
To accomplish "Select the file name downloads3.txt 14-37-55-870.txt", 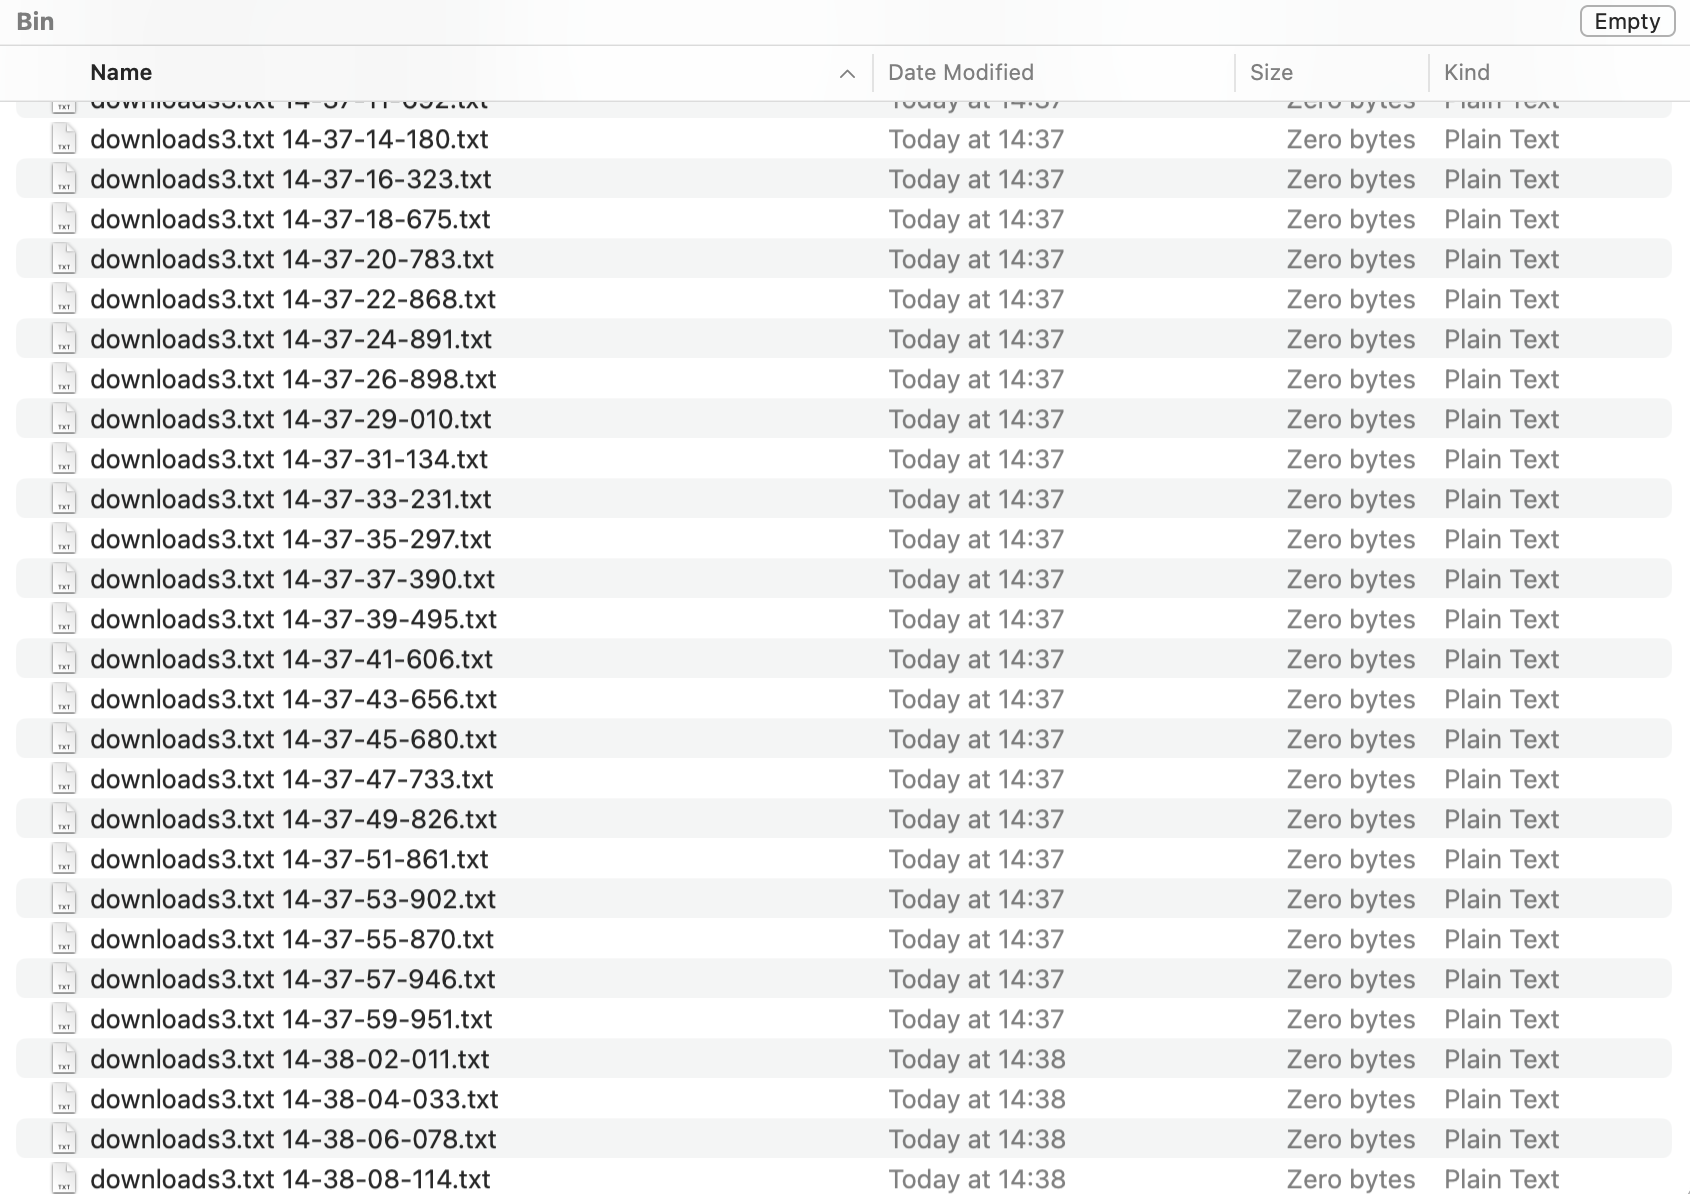I will point(292,939).
